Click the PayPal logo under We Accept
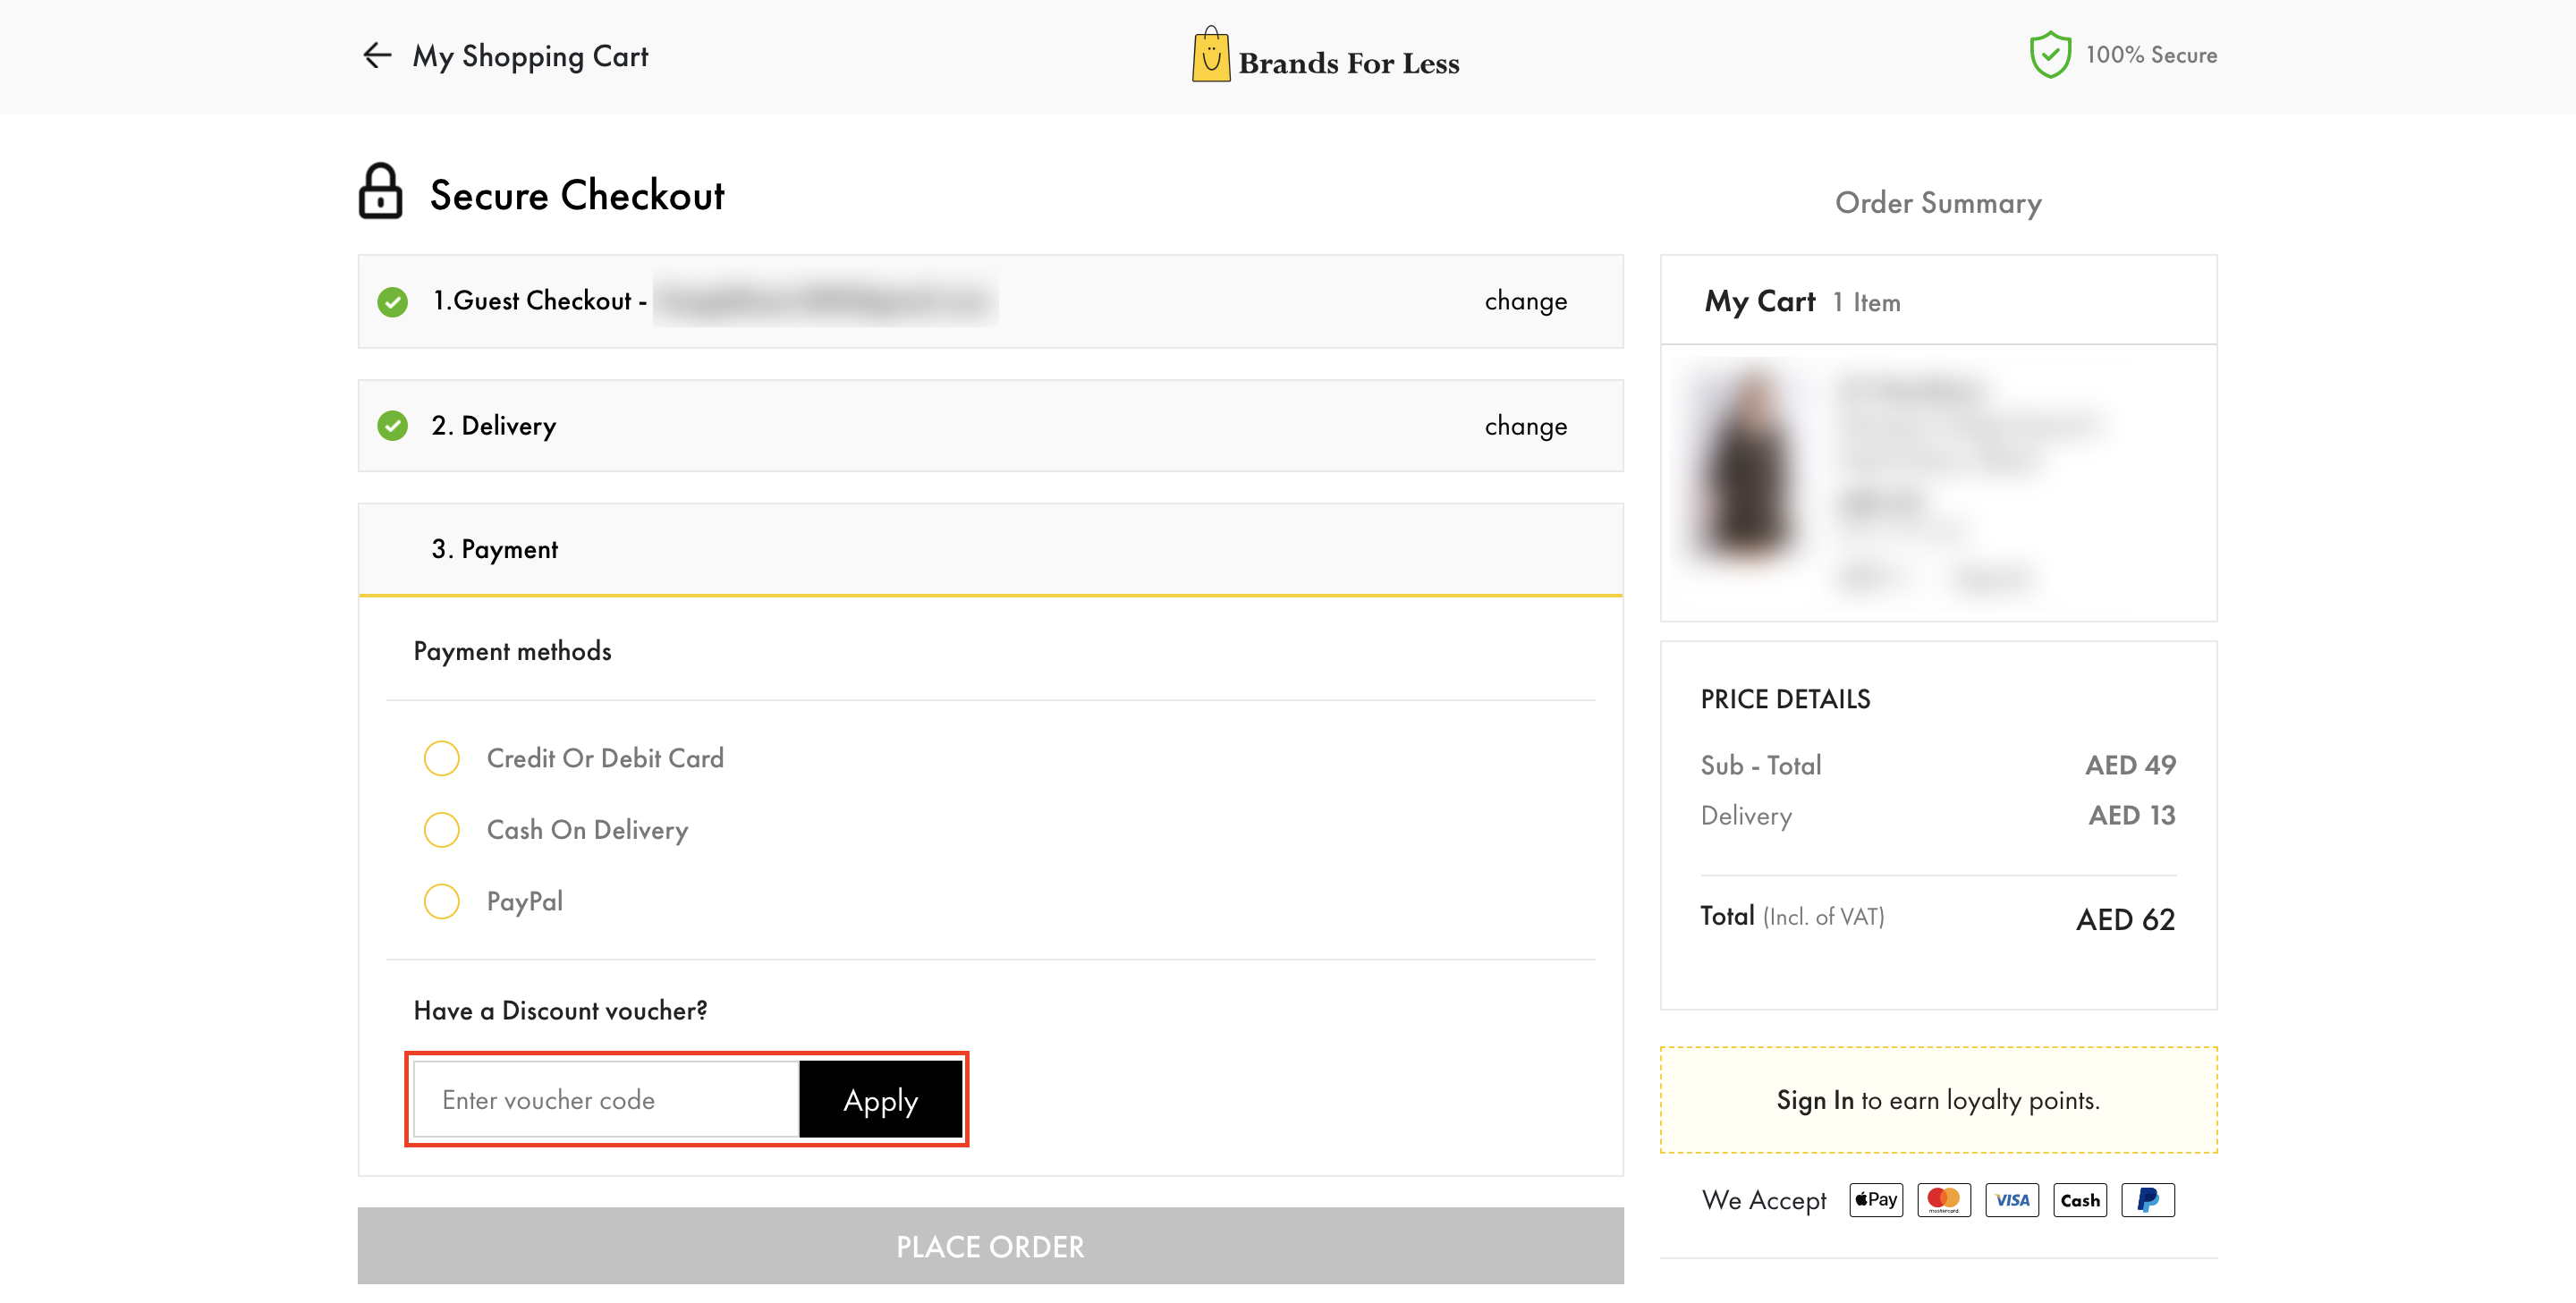The width and height of the screenshot is (2576, 1303). pos(2147,1199)
